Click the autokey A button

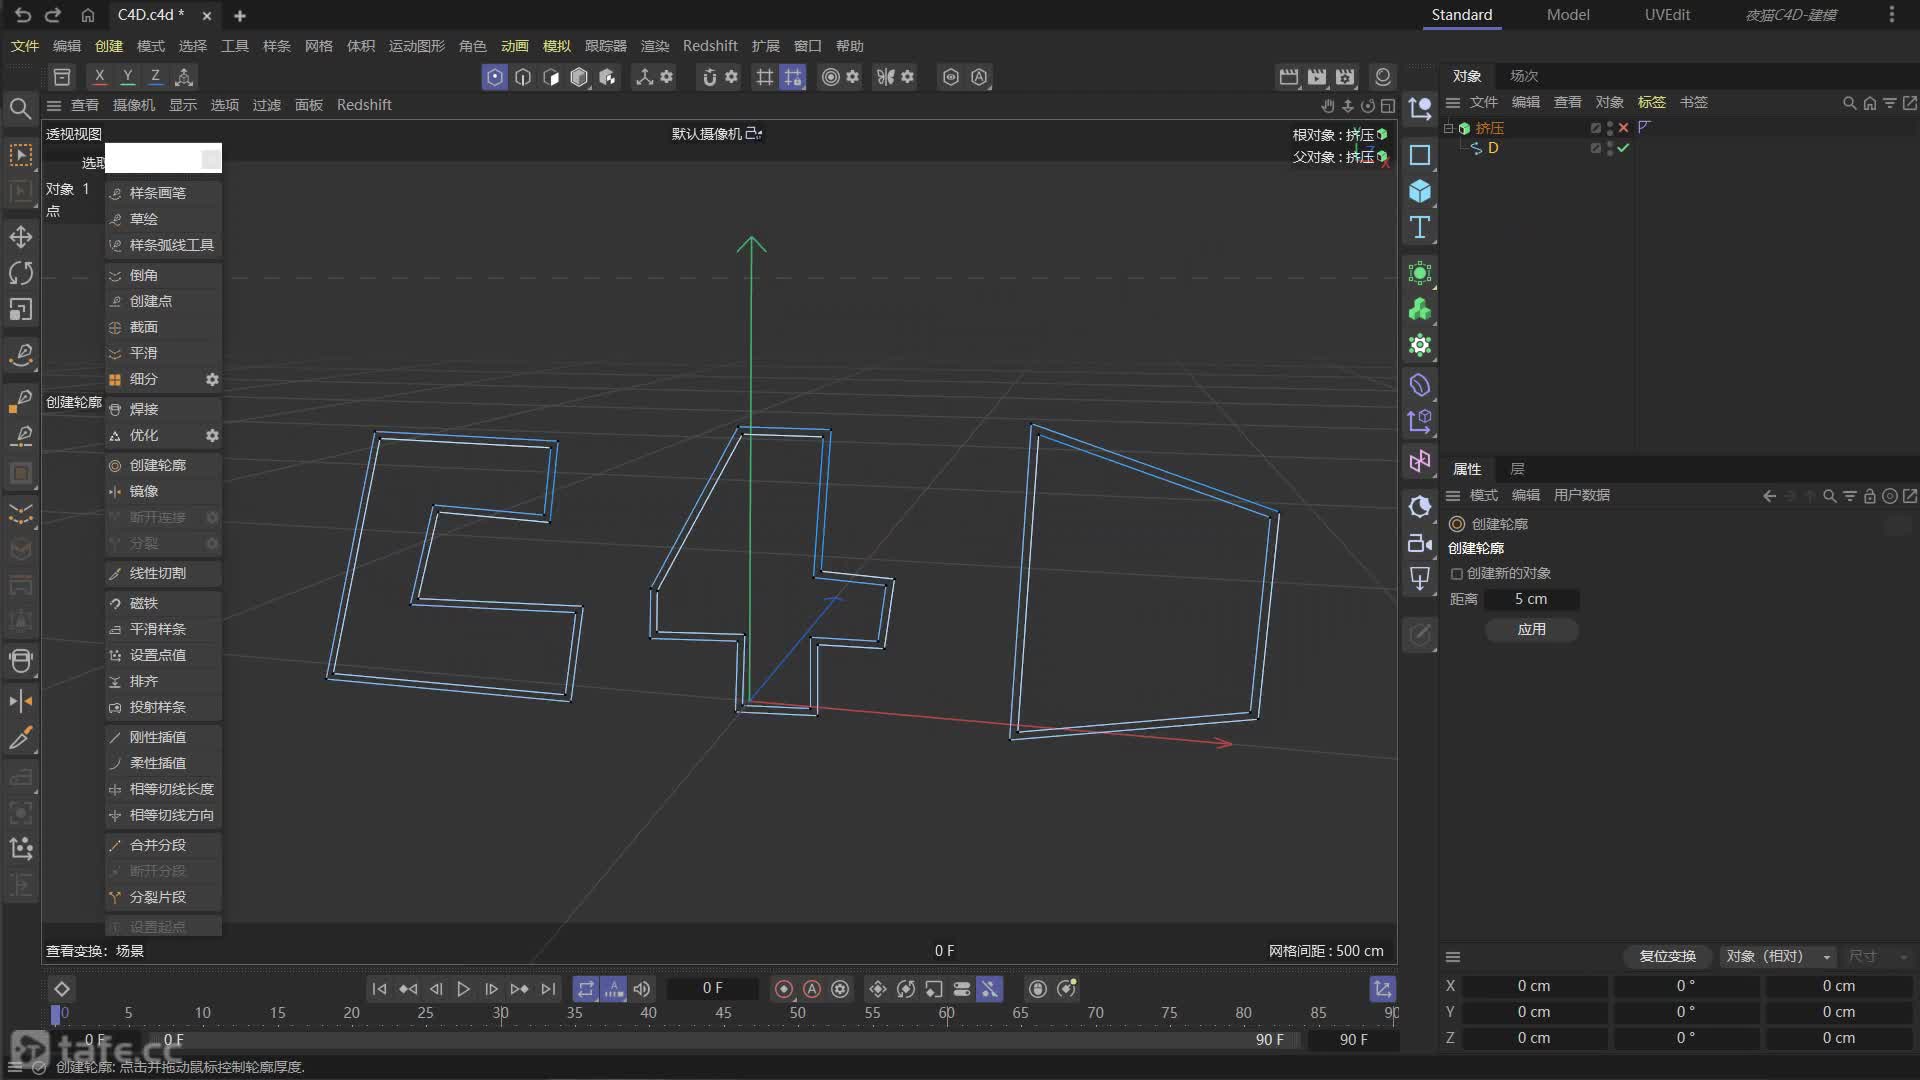812,989
